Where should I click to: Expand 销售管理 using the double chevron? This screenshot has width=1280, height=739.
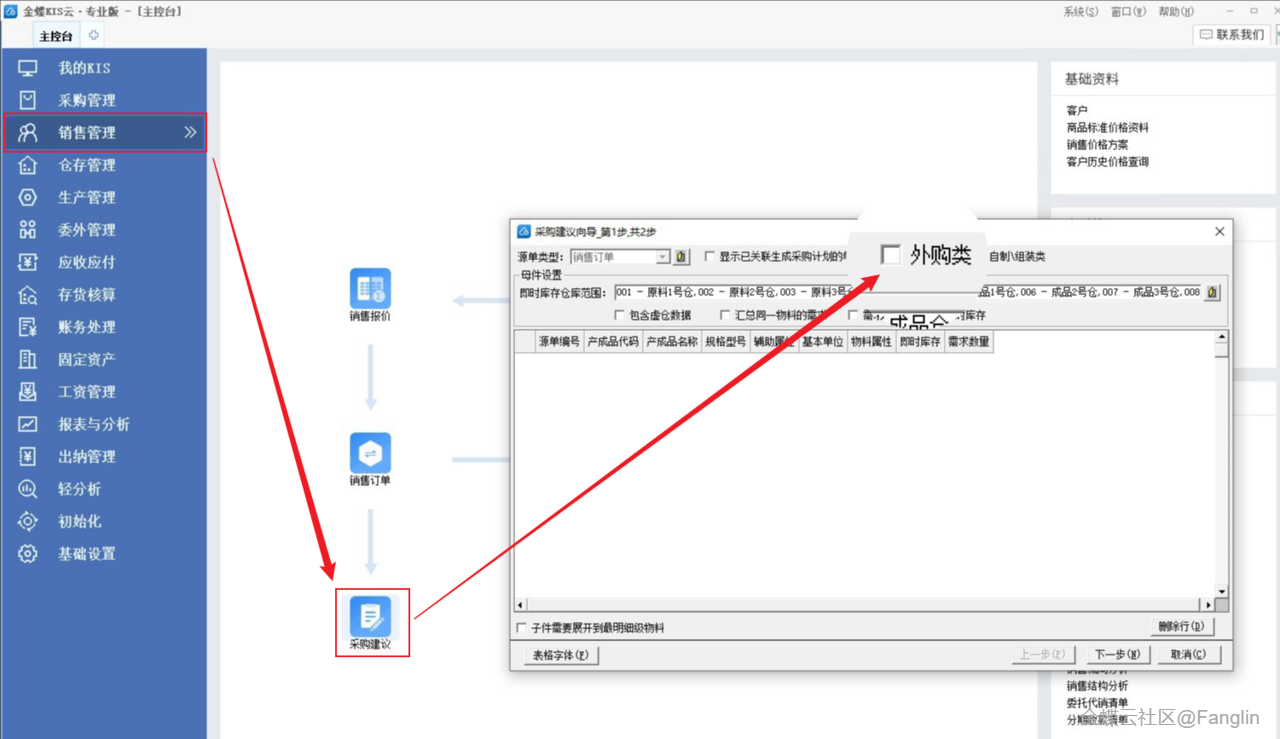pos(190,132)
